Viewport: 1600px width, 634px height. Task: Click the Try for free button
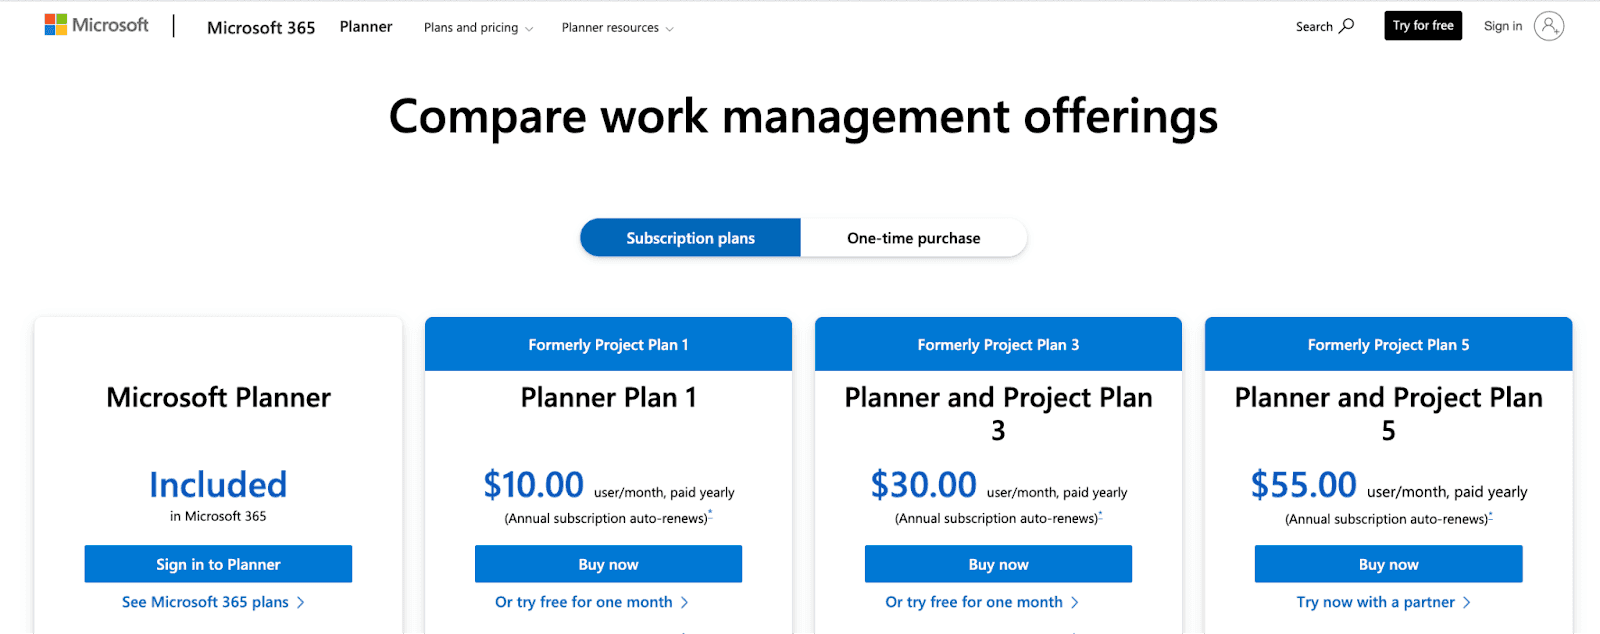[x=1422, y=25]
